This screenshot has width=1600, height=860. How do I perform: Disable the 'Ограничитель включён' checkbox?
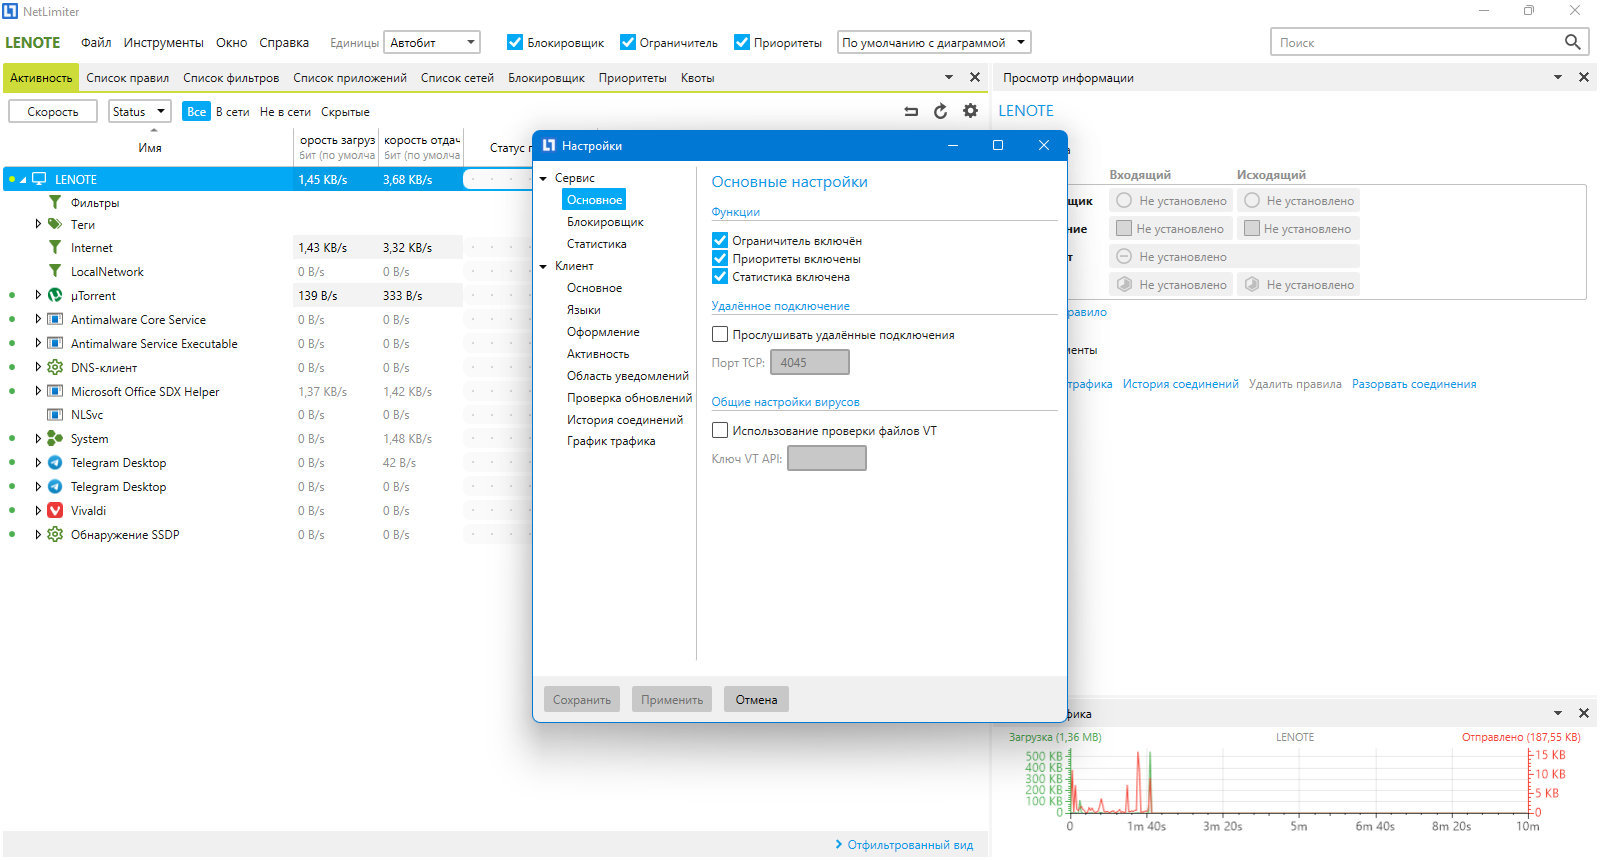tap(720, 240)
